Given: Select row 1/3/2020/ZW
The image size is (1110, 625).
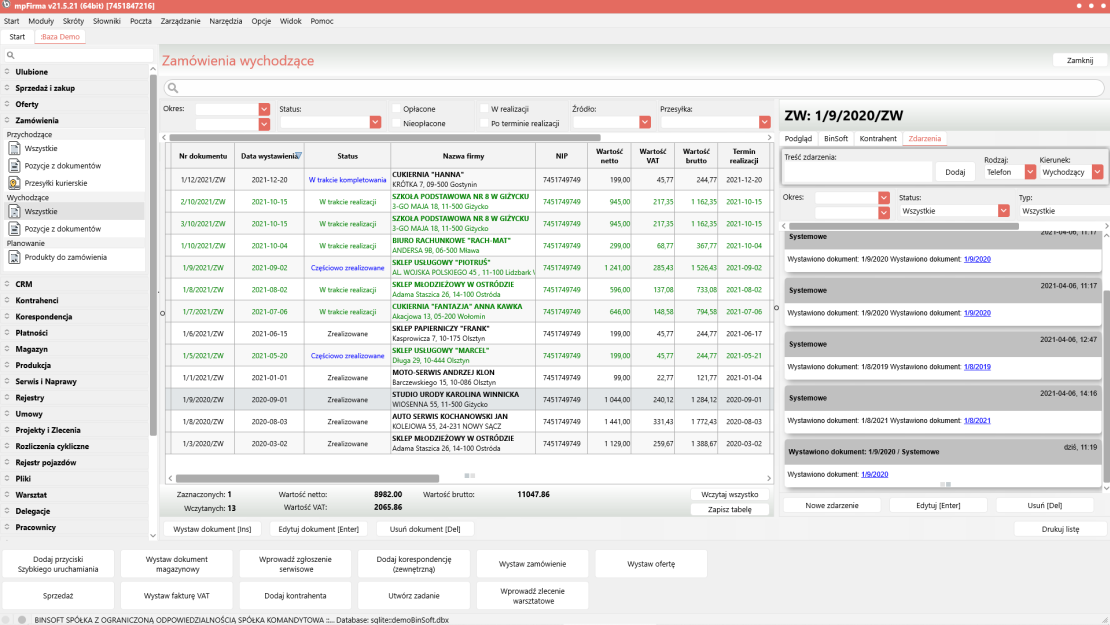Looking at the screenshot, I should click(469, 444).
